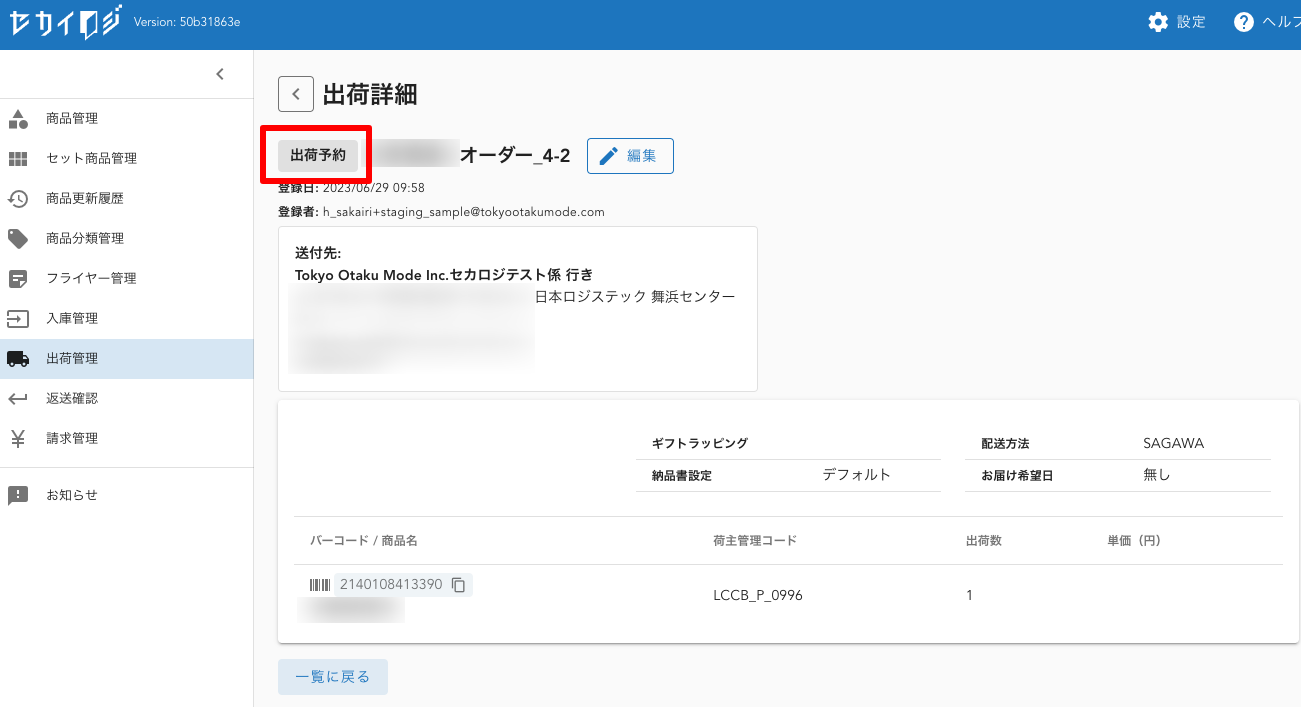Select 商品更新履歴 menu label

coord(85,199)
